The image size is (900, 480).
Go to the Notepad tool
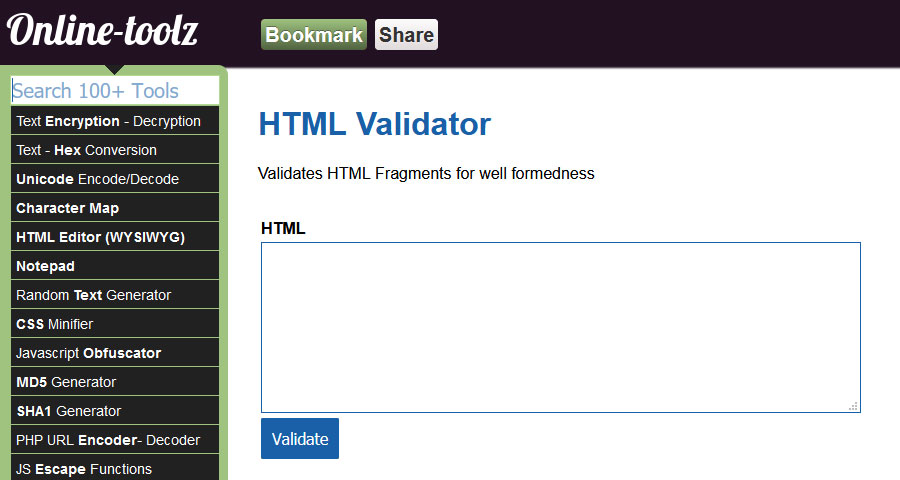pyautogui.click(x=115, y=266)
